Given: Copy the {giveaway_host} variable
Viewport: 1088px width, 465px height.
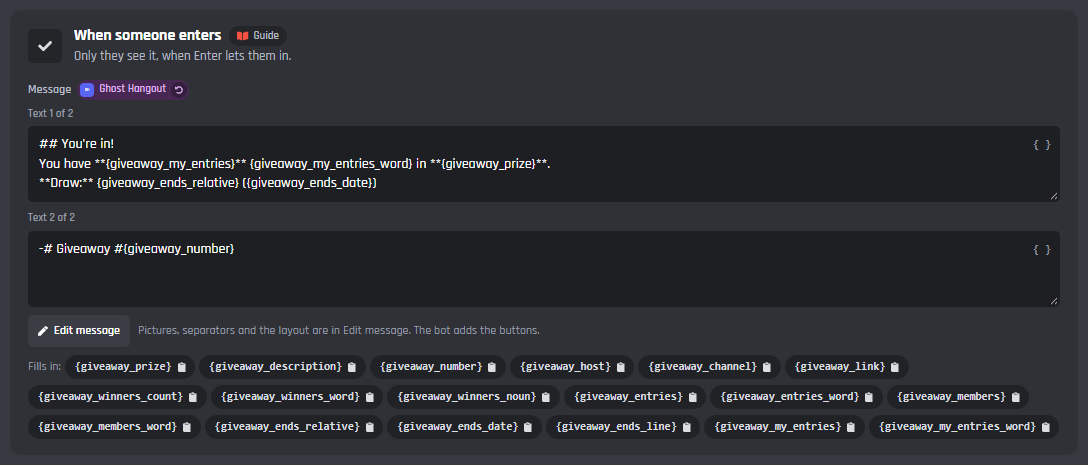Looking at the screenshot, I should tap(572, 366).
